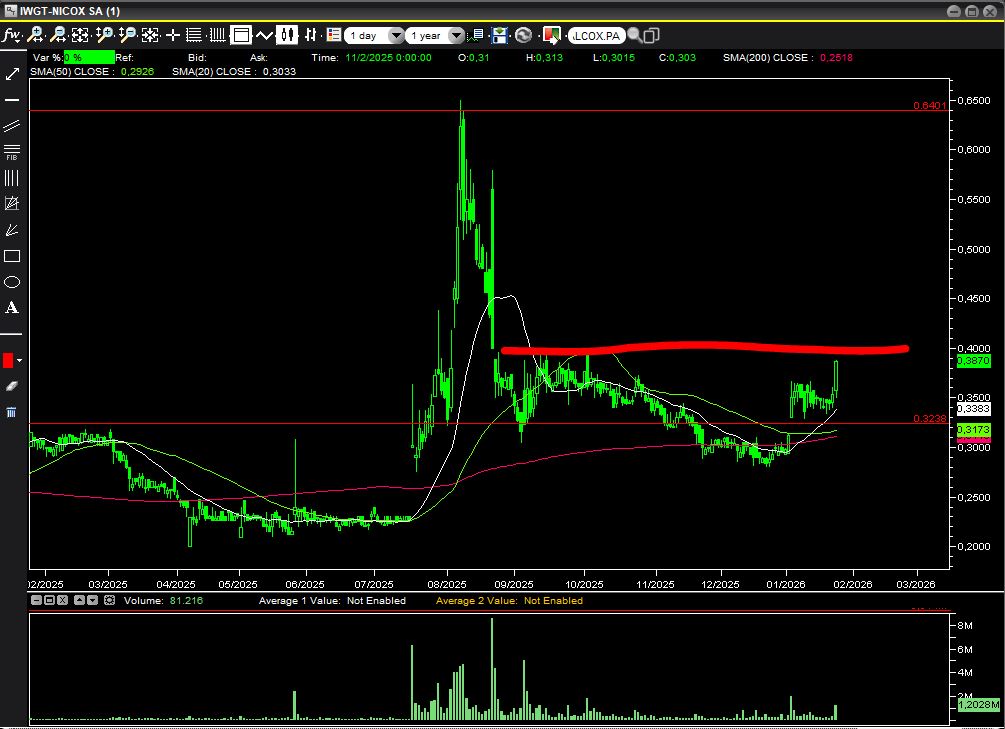Pick the rectangle drawing tool
Viewport: 1005px width, 729px height.
(12, 256)
